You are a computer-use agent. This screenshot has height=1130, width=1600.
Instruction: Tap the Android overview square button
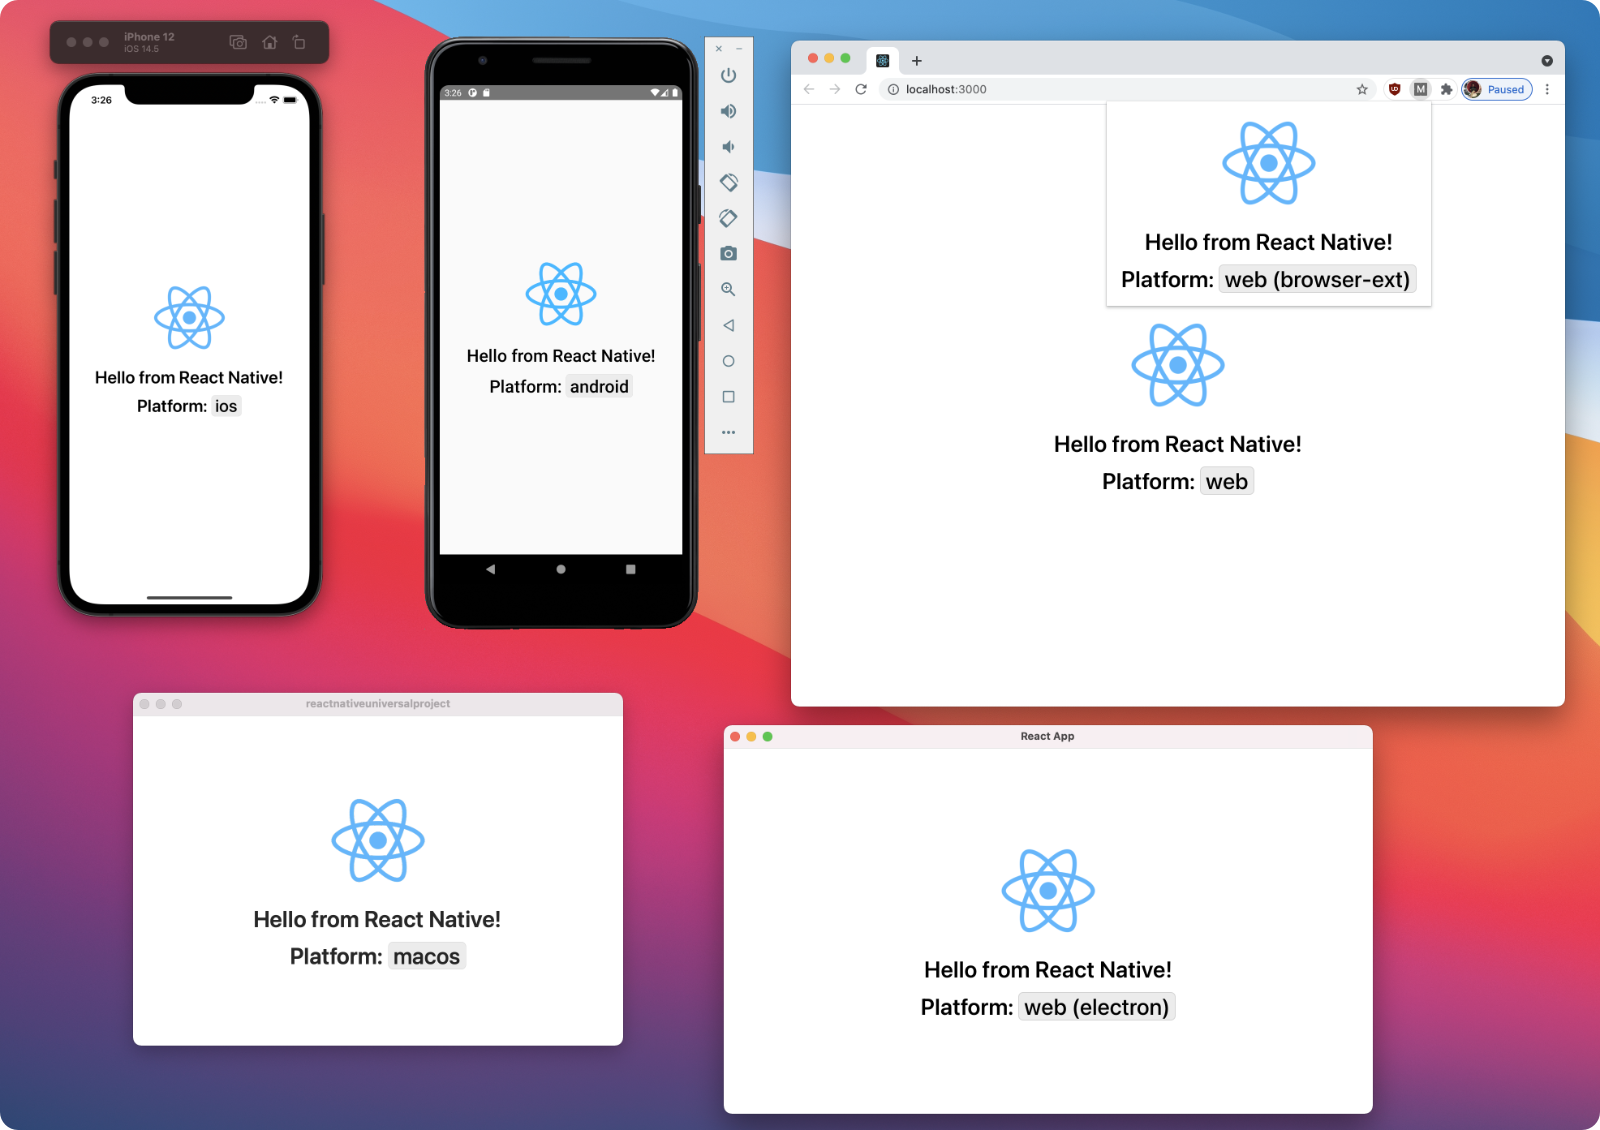[629, 568]
